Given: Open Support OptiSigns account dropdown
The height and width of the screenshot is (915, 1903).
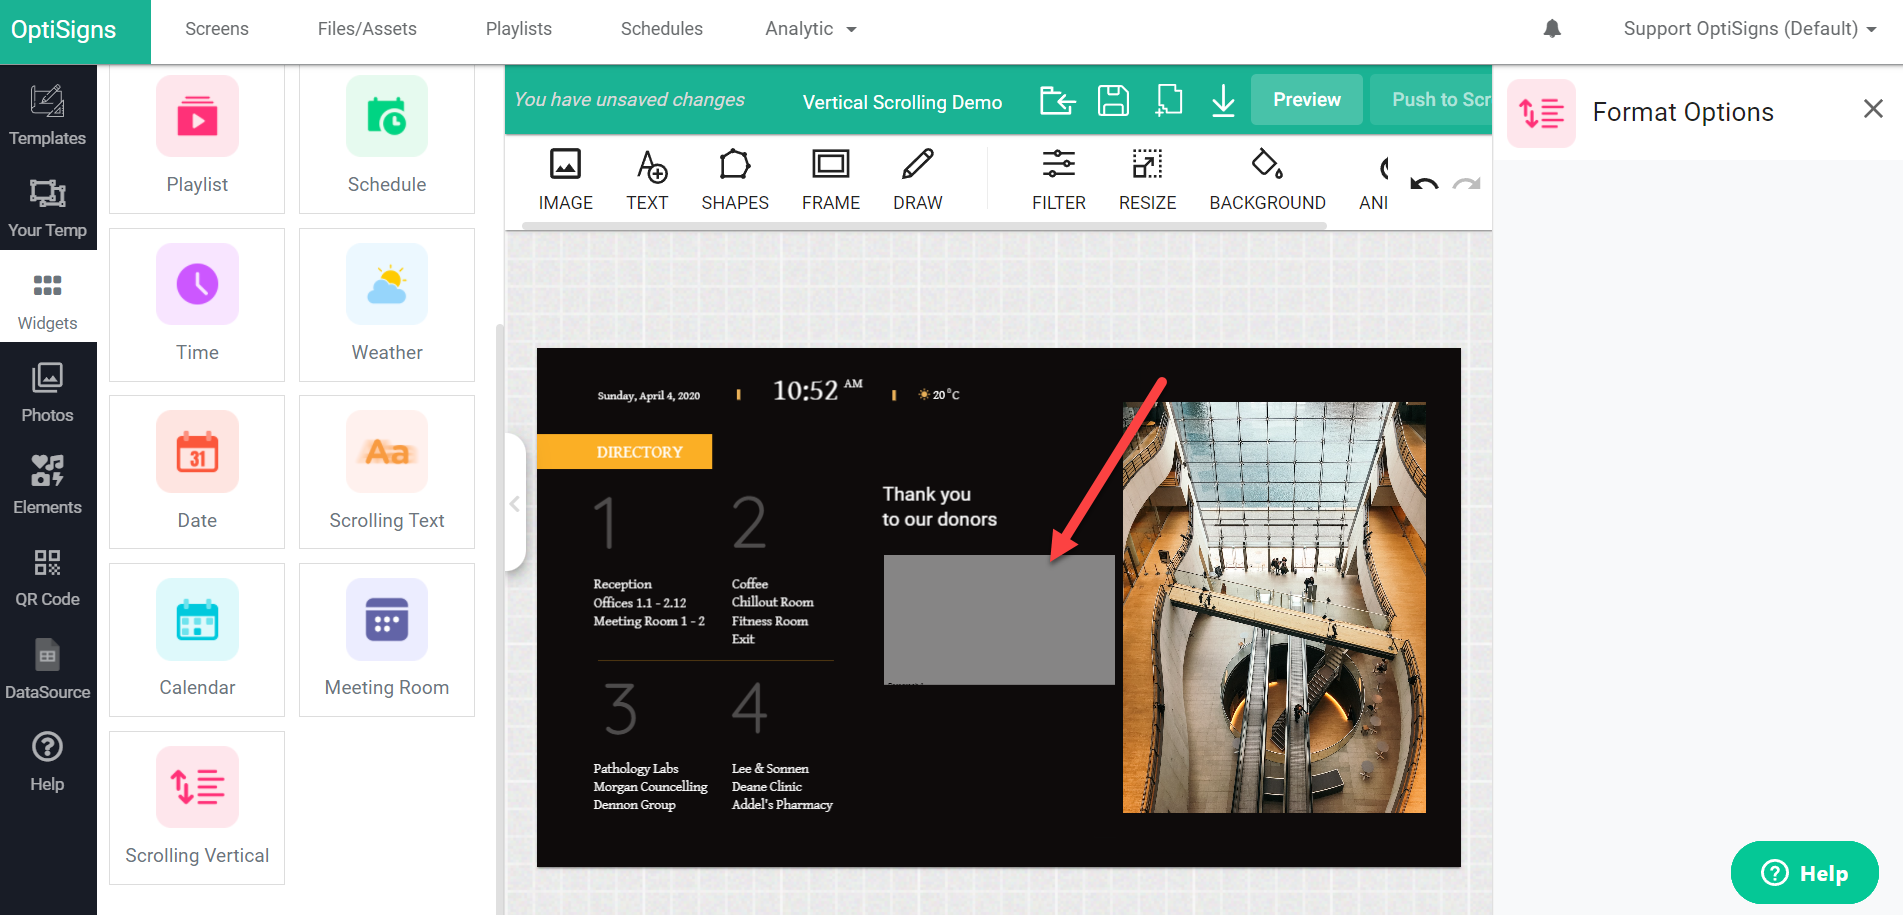Looking at the screenshot, I should pos(1749,29).
